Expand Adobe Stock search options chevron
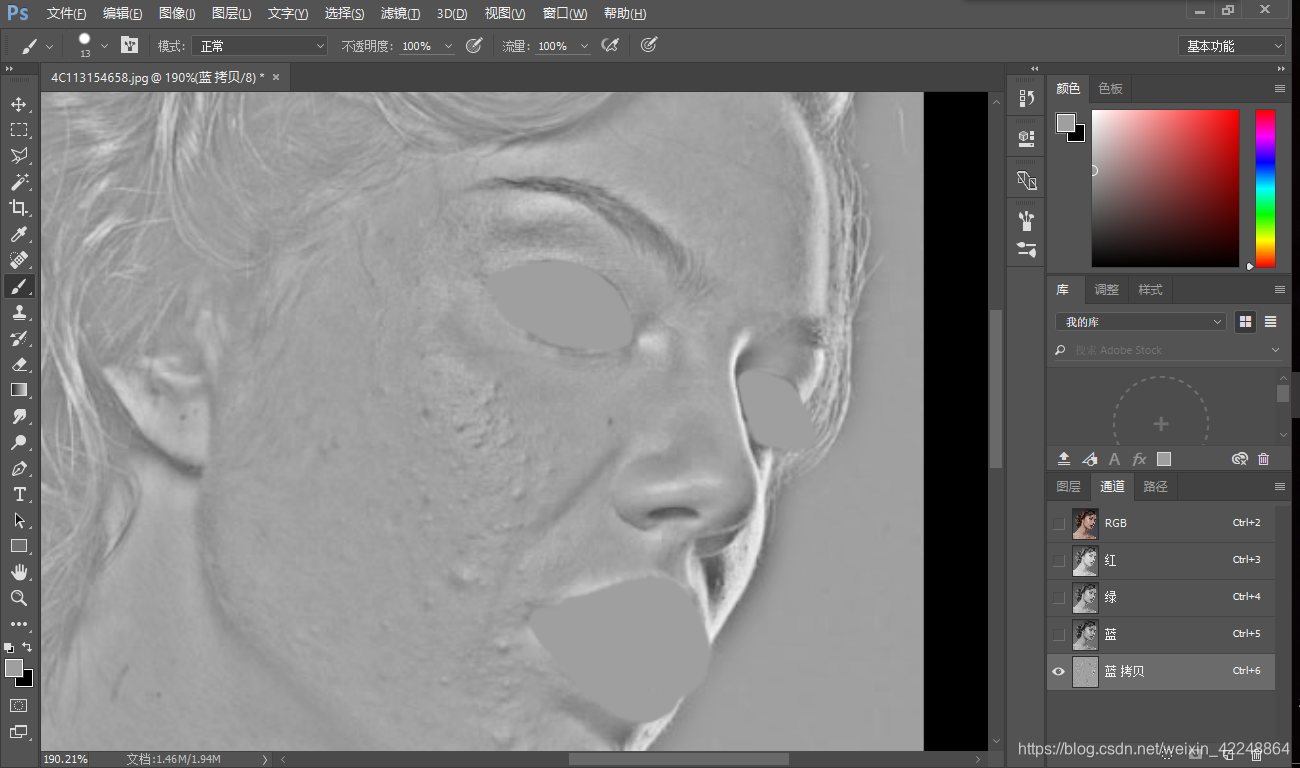 (1275, 350)
